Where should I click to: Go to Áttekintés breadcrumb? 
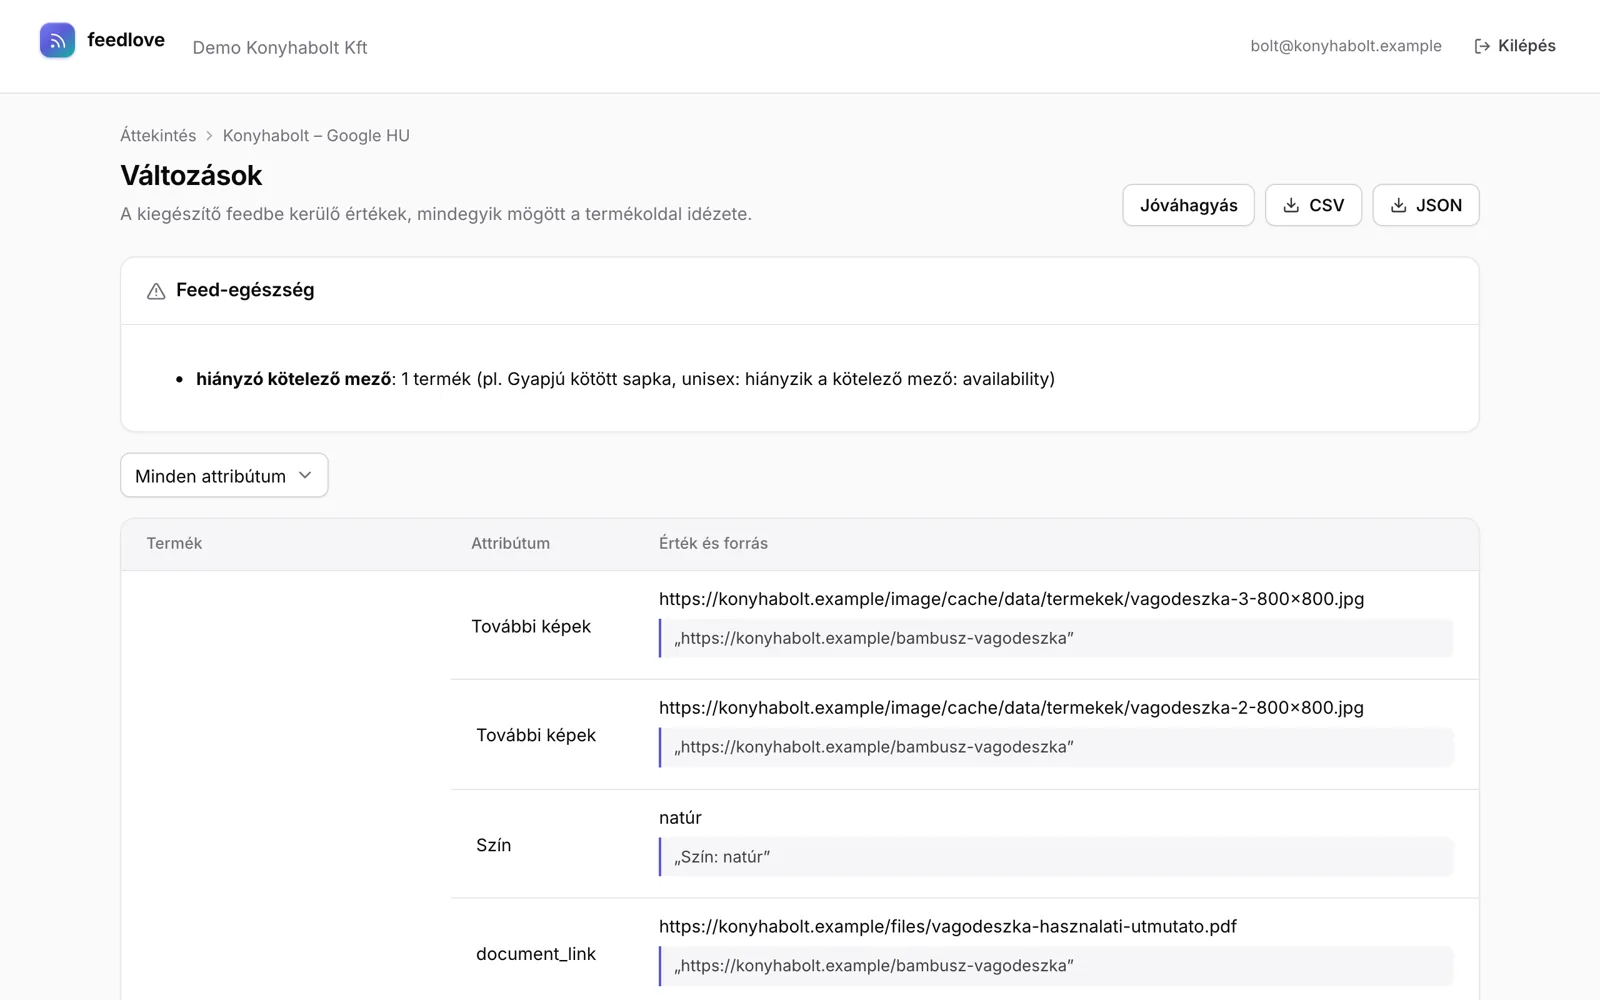[x=158, y=136]
